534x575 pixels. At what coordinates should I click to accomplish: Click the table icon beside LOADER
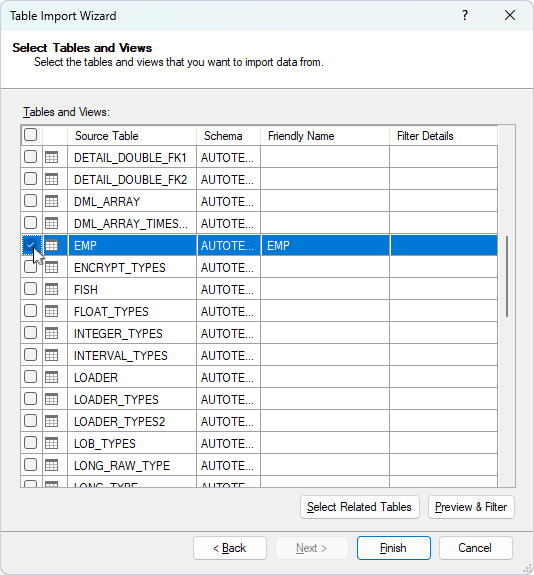tap(51, 377)
